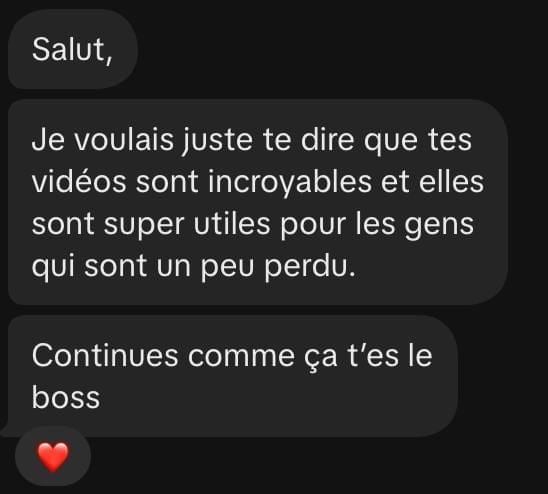The width and height of the screenshot is (548, 494).
Task: Click the word "elles" in the message
Action: tap(451, 181)
